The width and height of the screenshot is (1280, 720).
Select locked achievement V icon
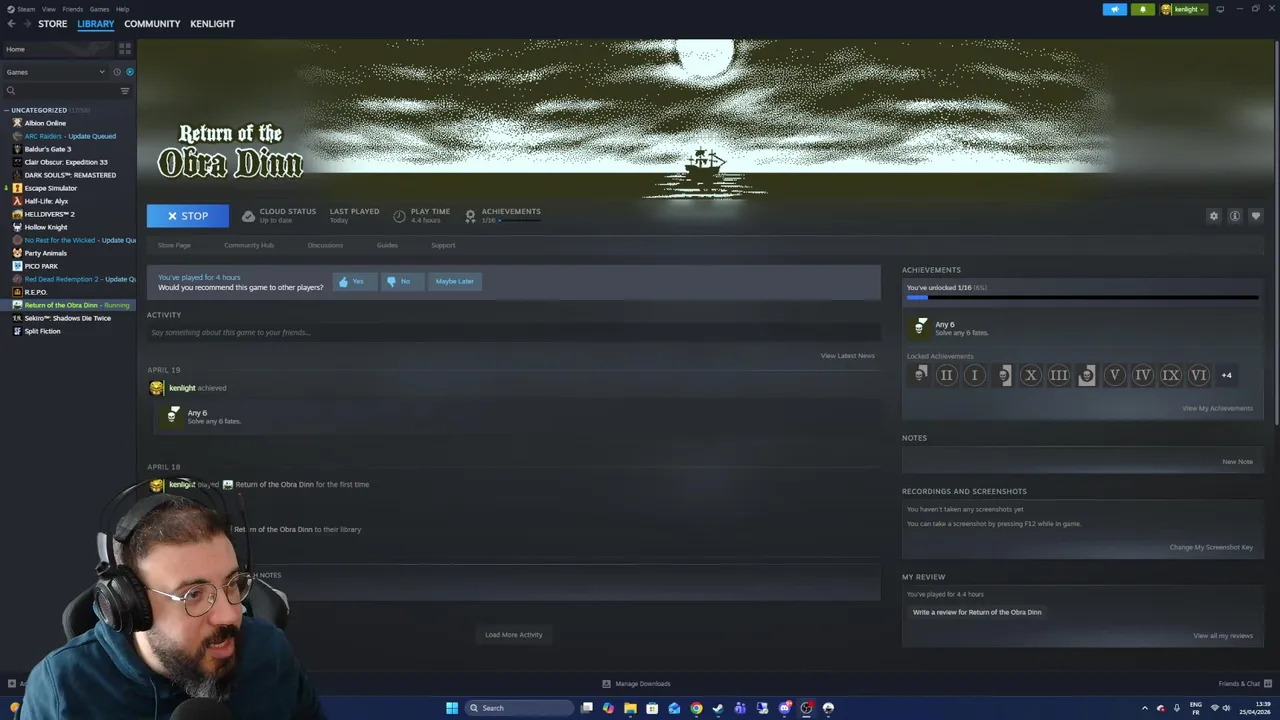tap(1114, 375)
